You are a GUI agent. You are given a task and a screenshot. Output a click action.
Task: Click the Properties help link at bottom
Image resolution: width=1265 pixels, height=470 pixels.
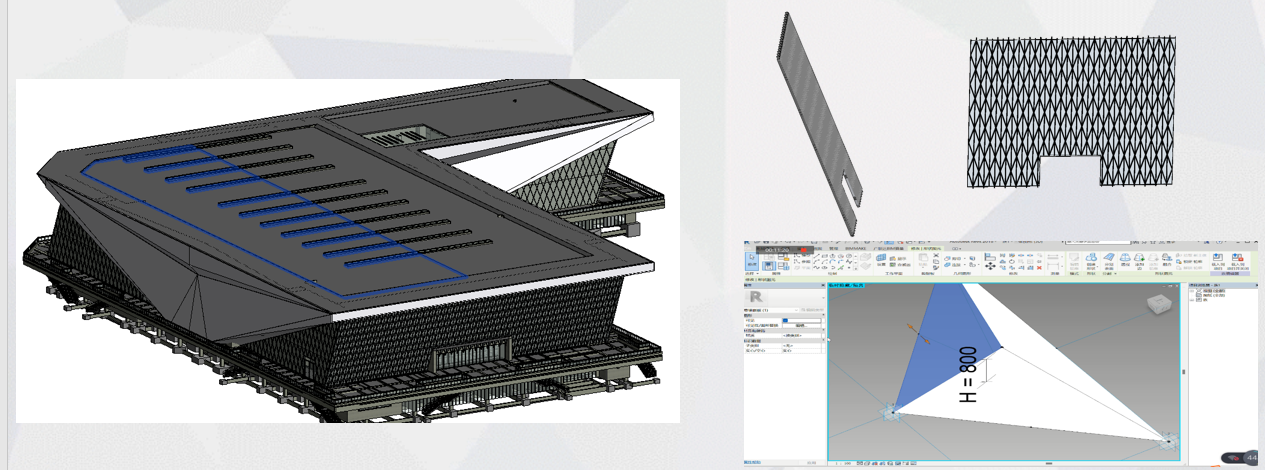coord(751,462)
